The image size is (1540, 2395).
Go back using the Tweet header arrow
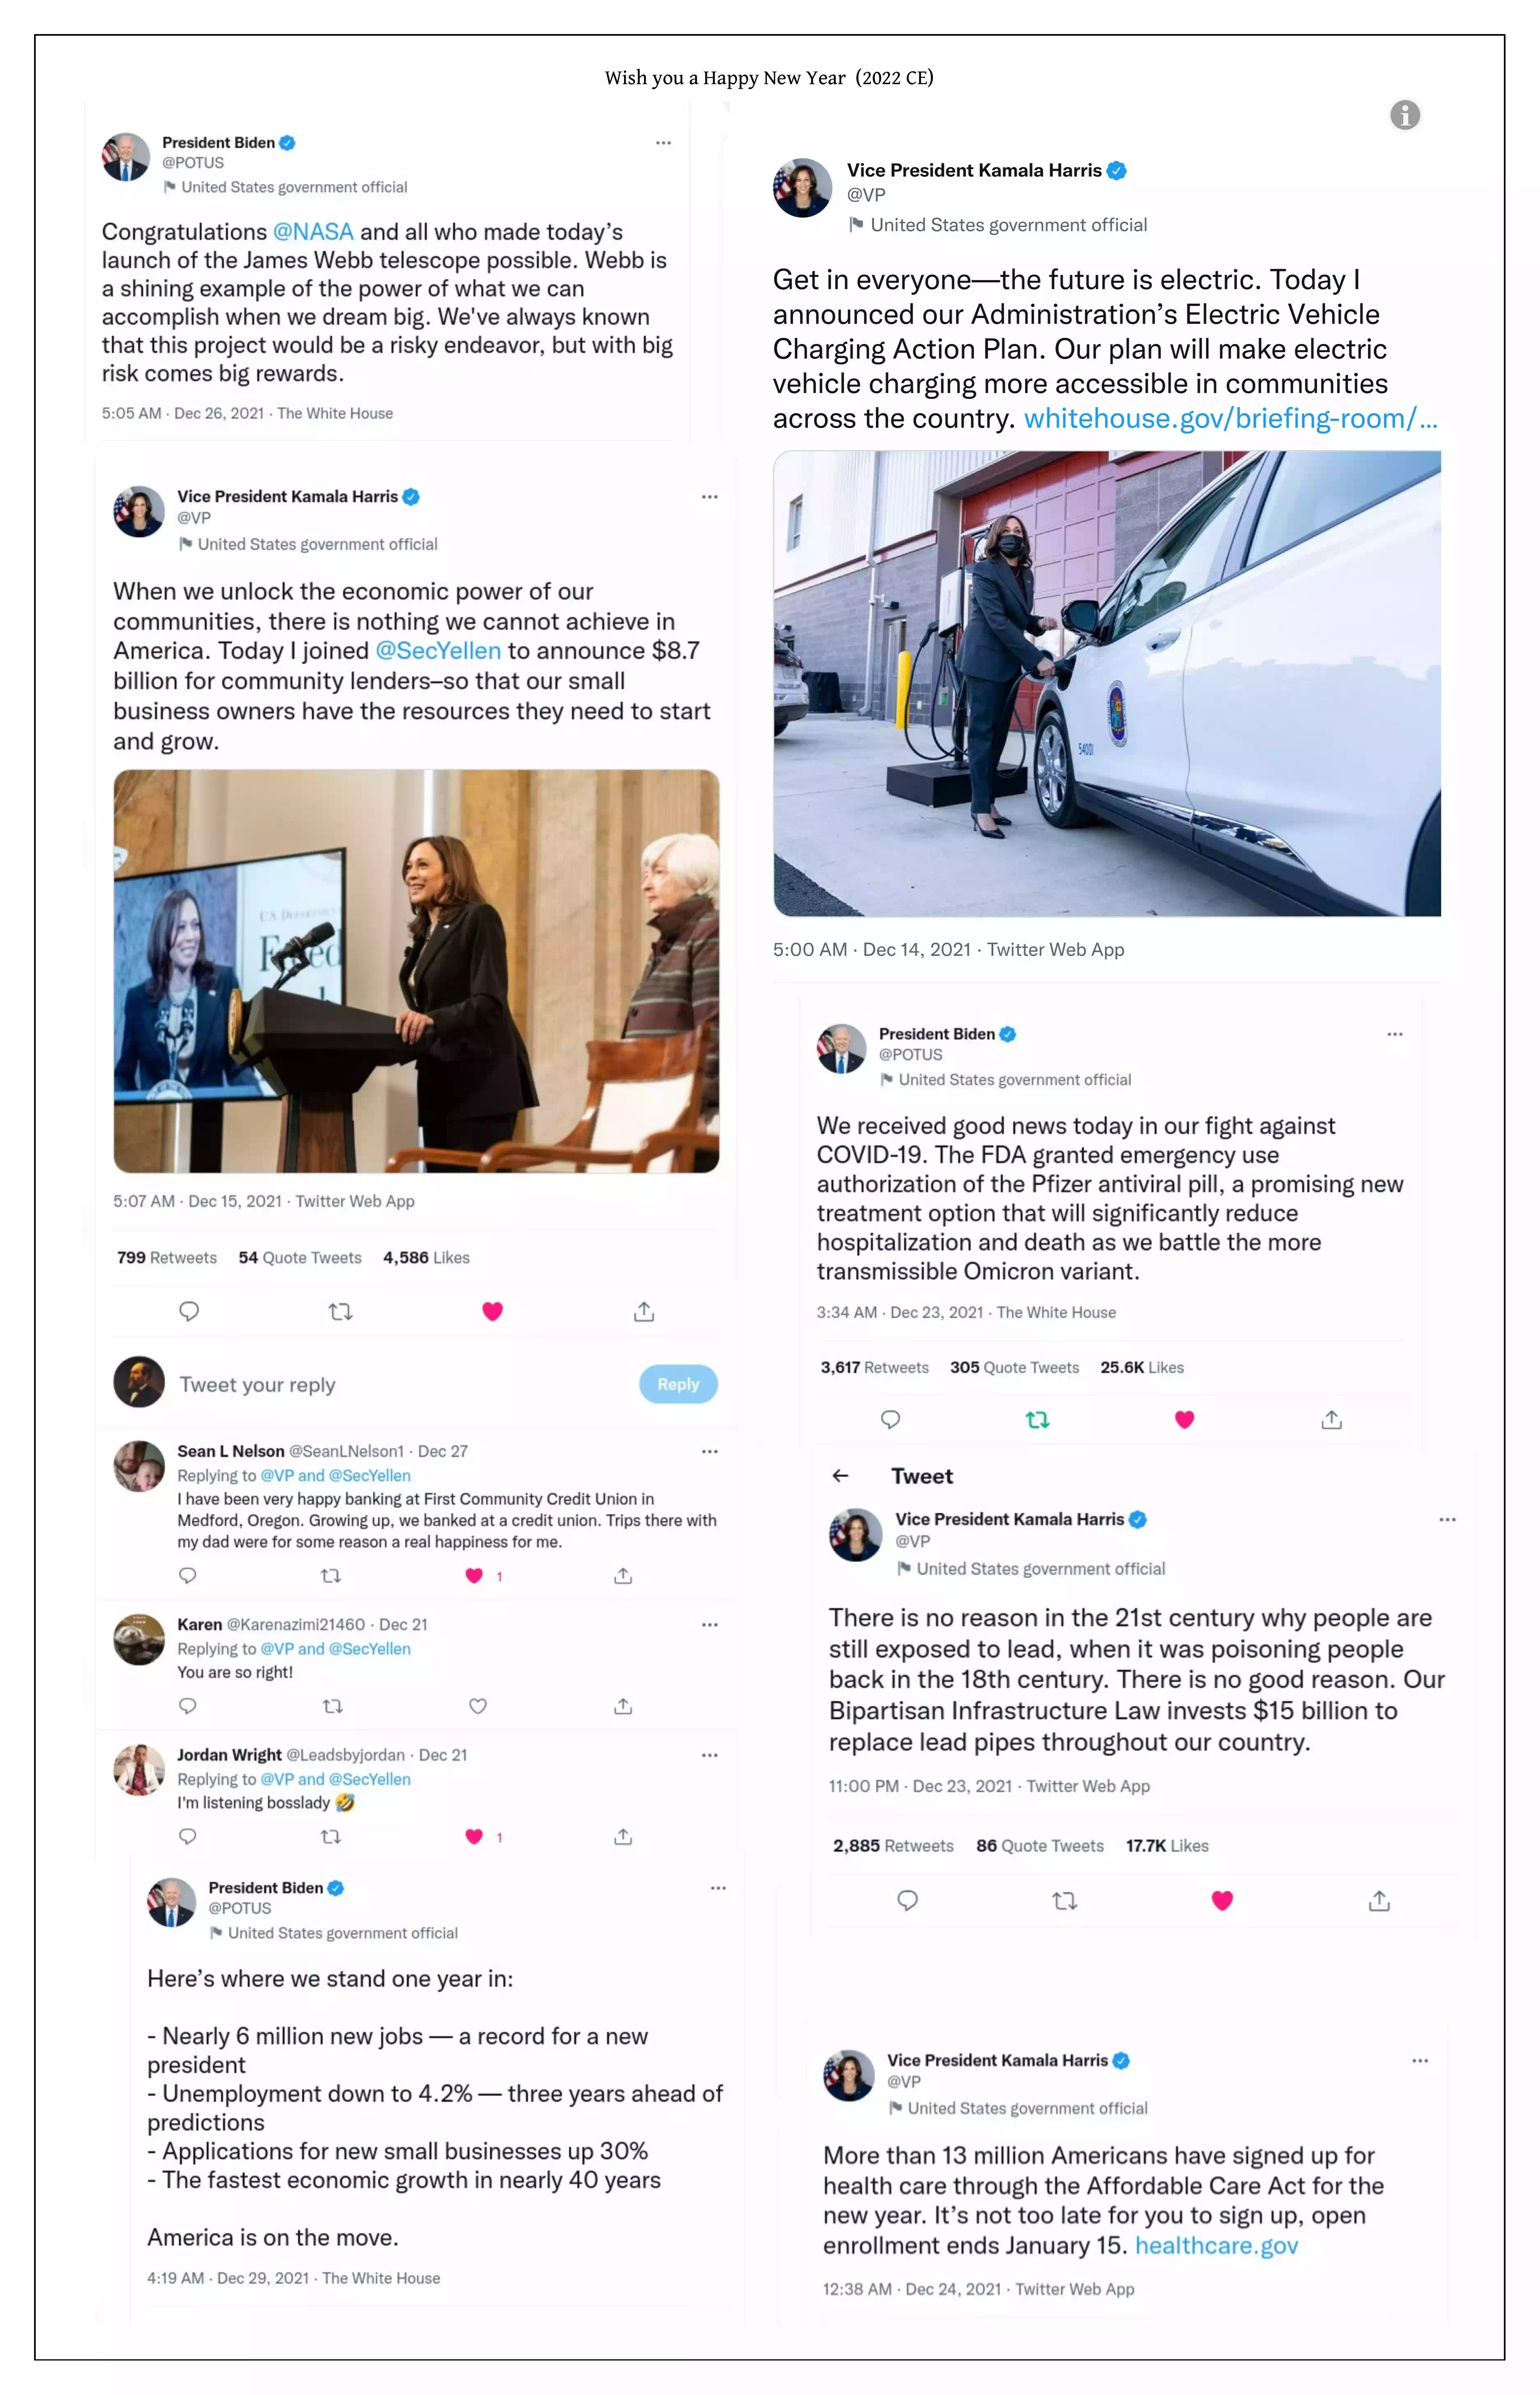(841, 1475)
